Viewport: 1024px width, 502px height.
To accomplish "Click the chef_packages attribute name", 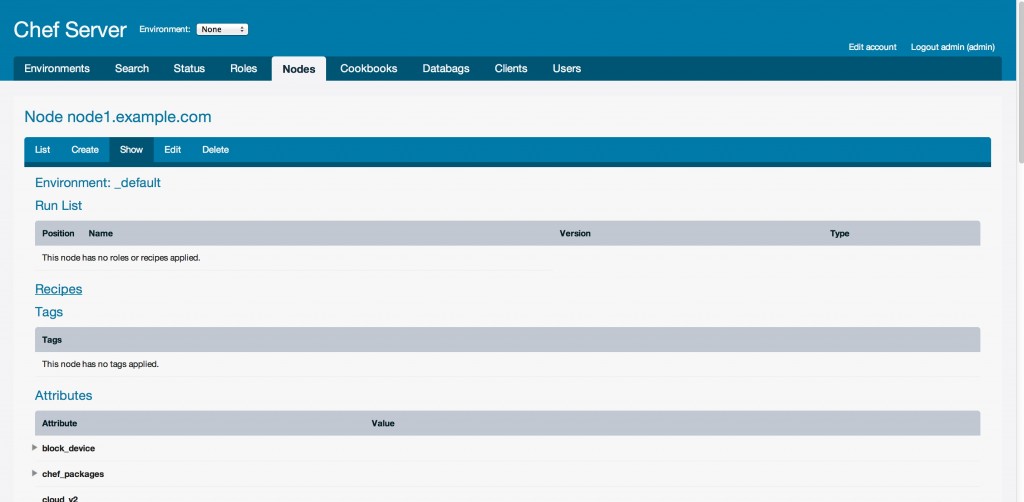I will point(73,474).
